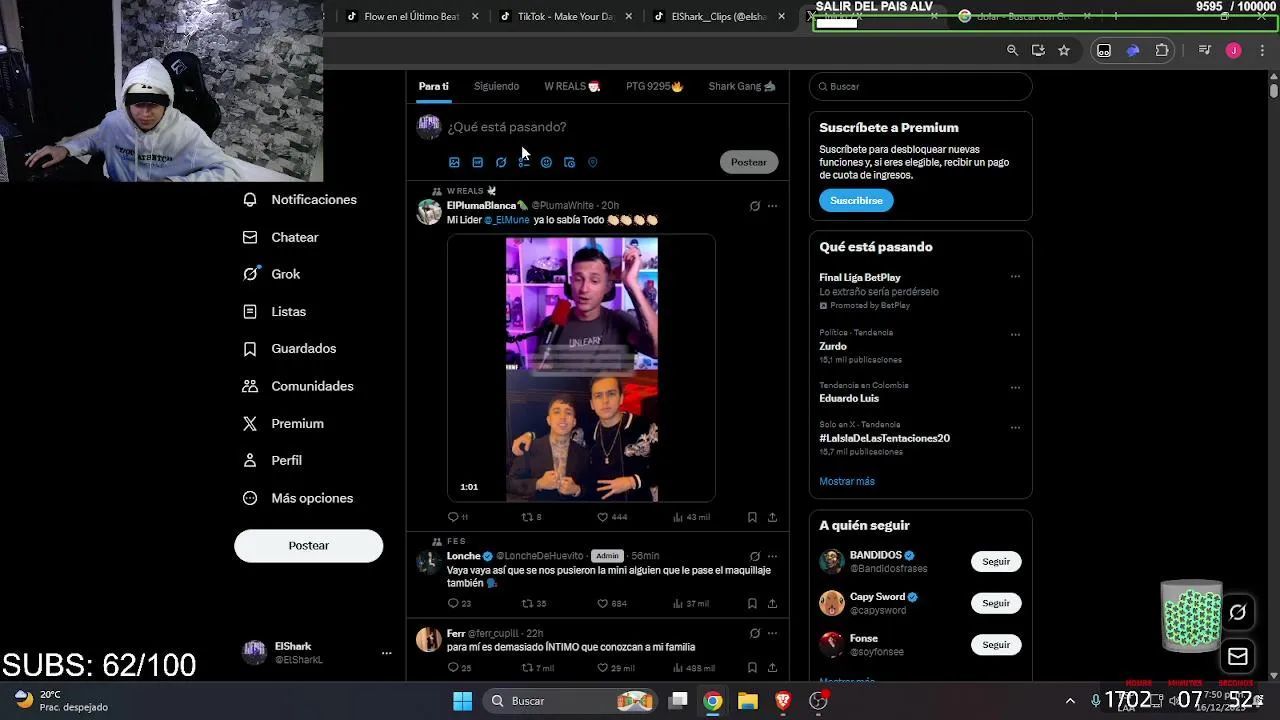
Task: Play the ElPlumaBlanca video thumbnail
Action: 581,368
